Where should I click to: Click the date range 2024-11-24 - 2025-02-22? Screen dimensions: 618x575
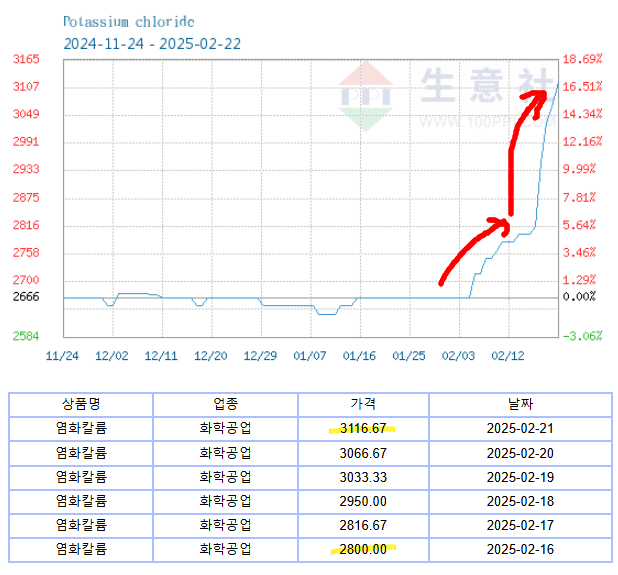[152, 44]
